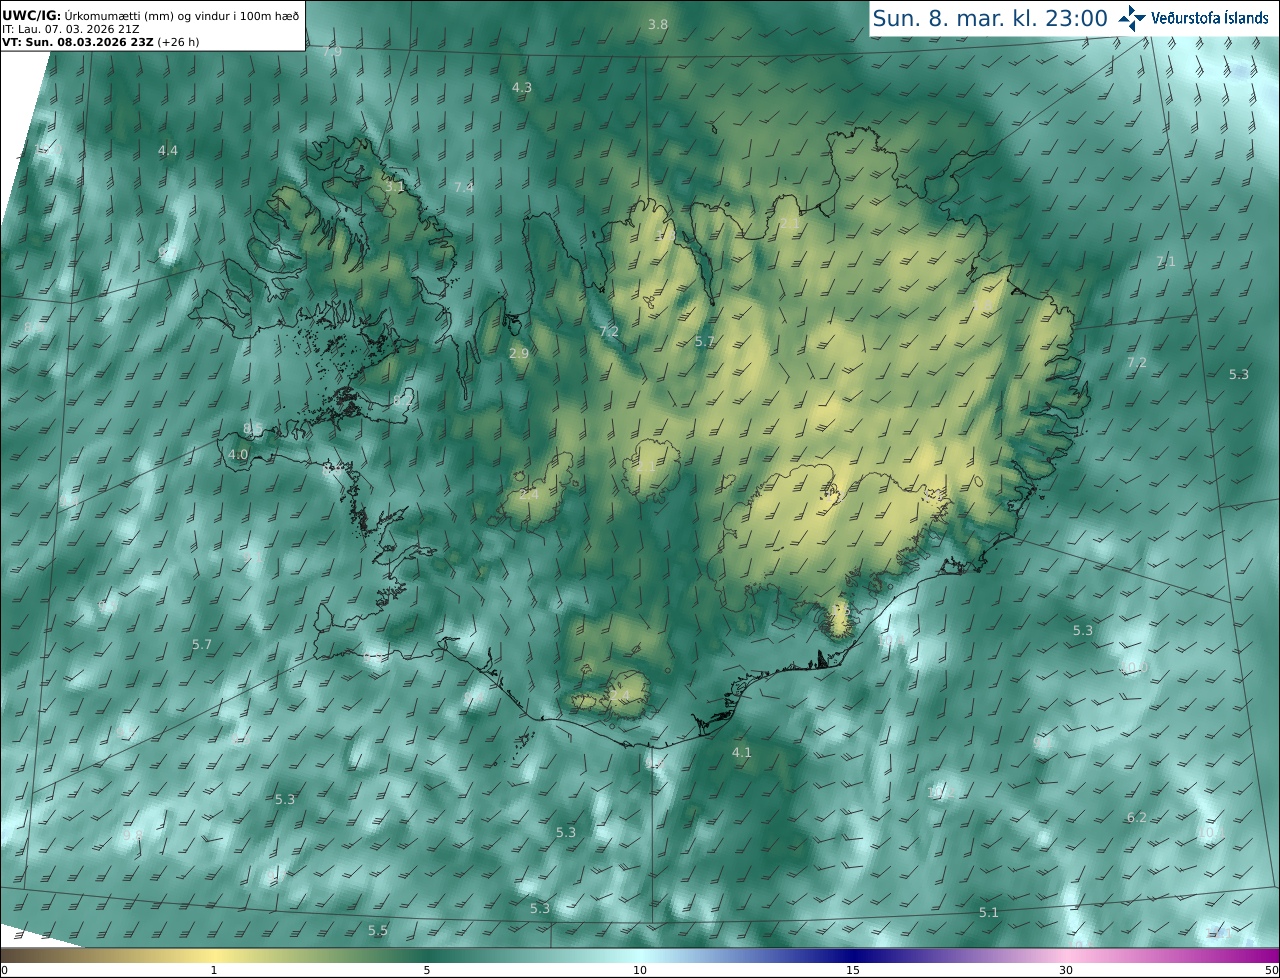This screenshot has height=978, width=1280.
Task: Click the 2.9 value on the map
Action: coord(519,354)
